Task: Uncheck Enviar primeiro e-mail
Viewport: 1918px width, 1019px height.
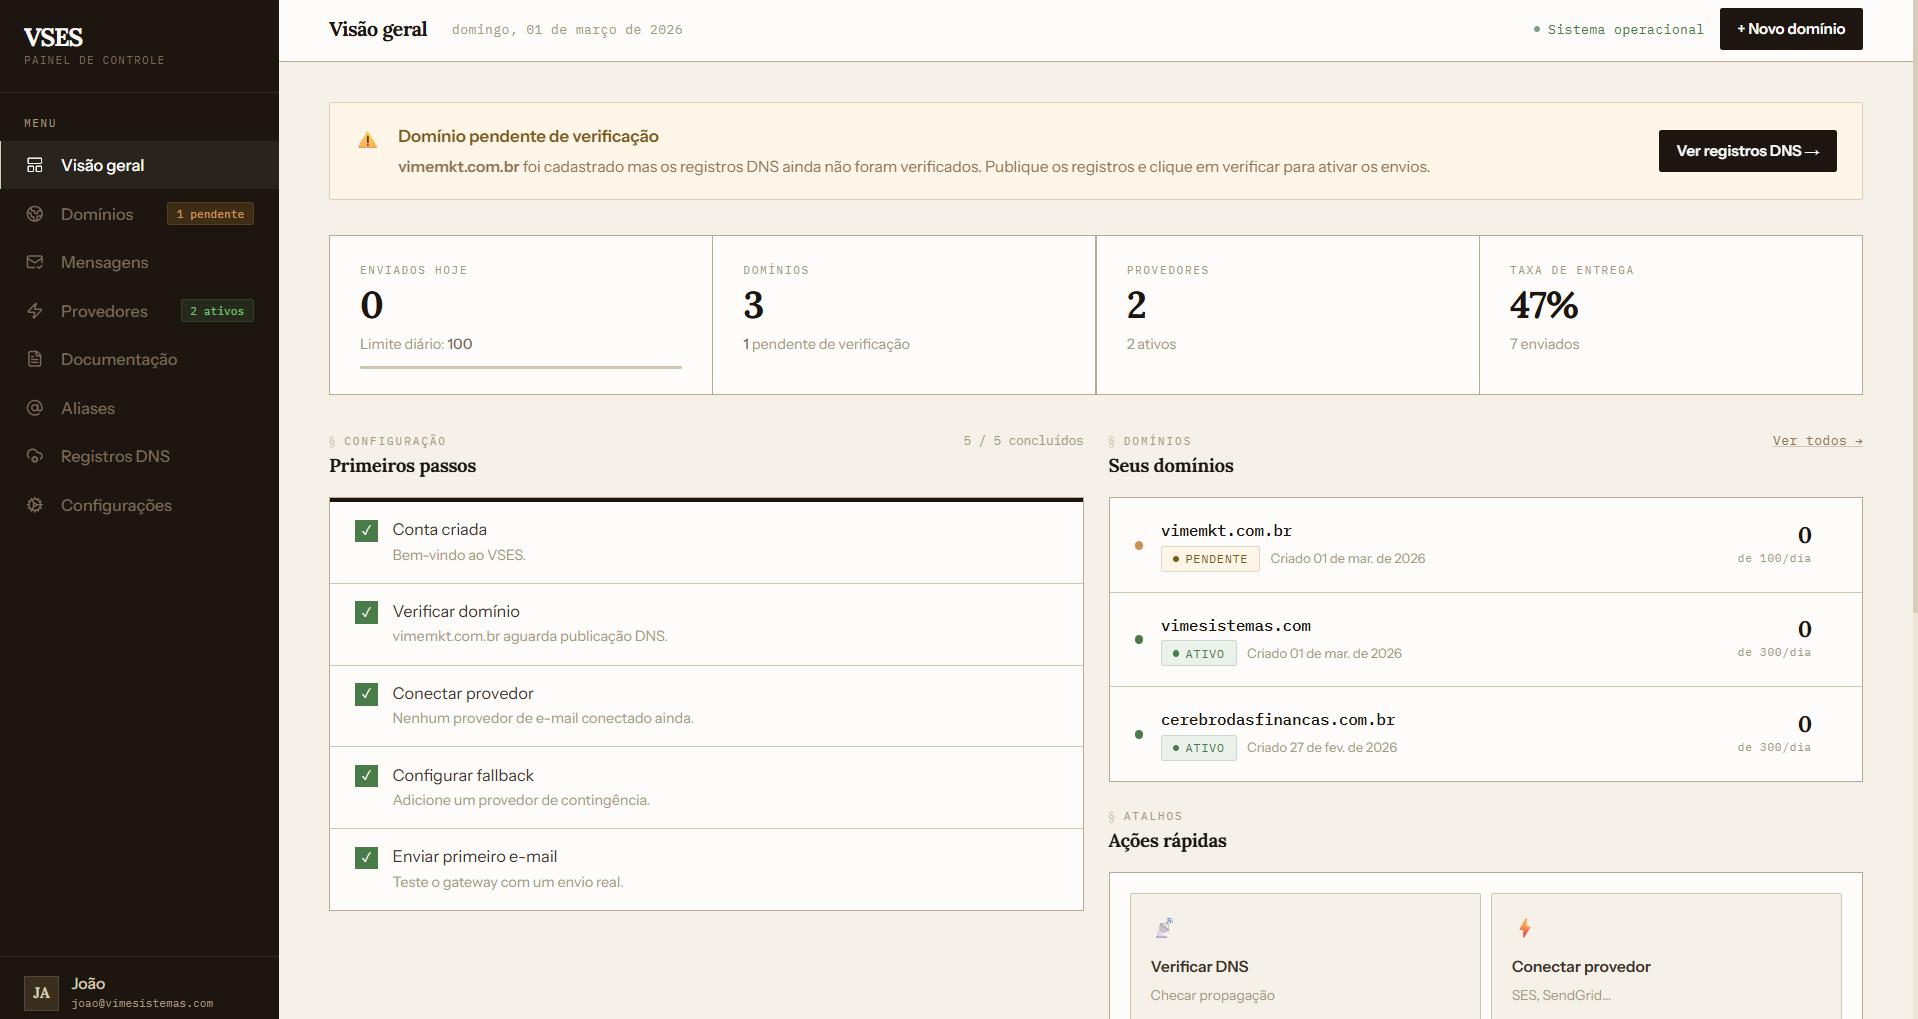Action: coord(366,857)
